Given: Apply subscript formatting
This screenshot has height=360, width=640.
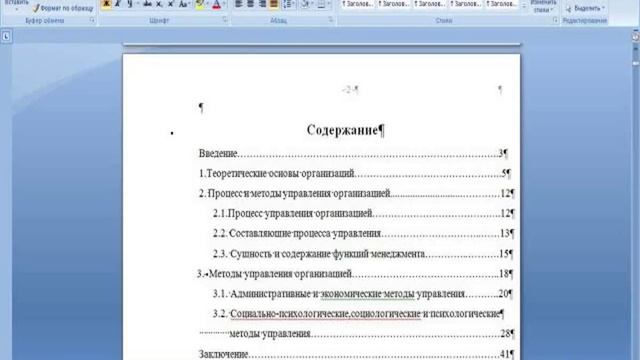Looking at the screenshot, I should [159, 4].
